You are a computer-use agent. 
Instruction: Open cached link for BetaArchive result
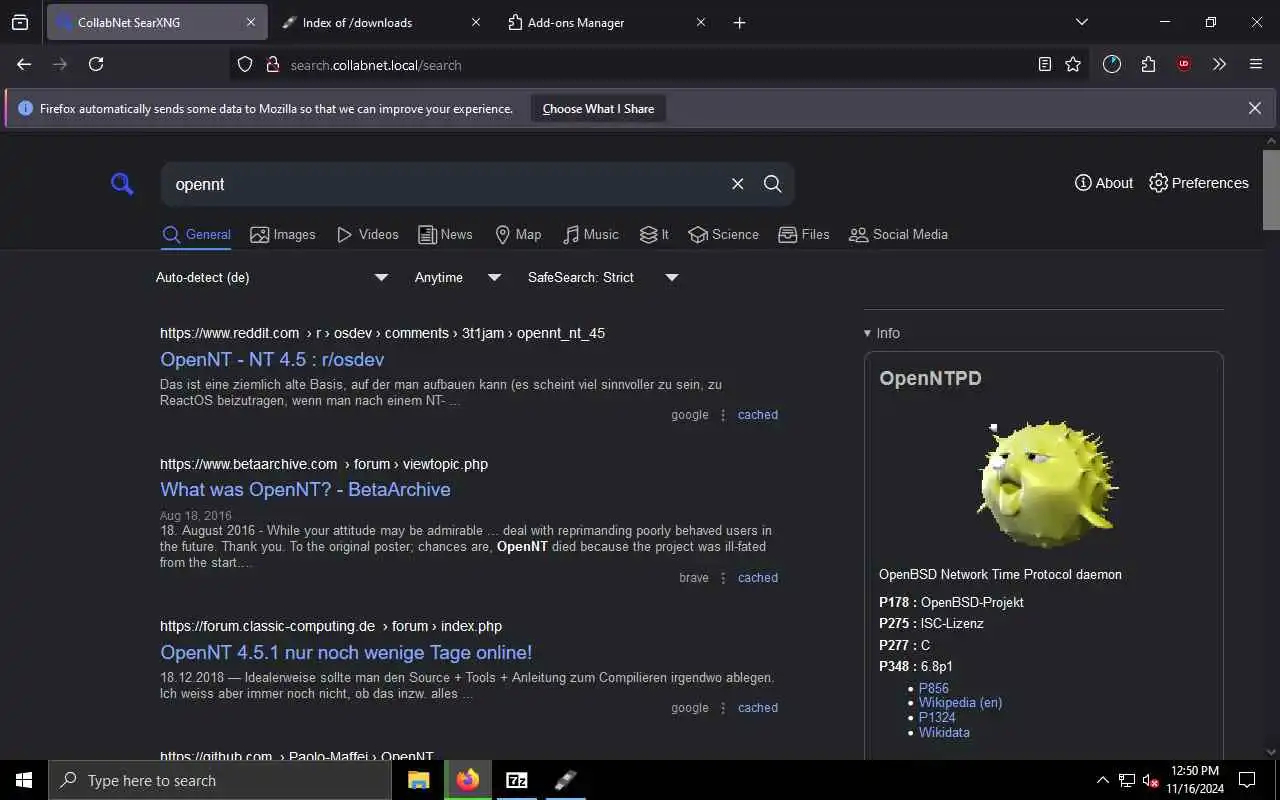click(x=757, y=578)
